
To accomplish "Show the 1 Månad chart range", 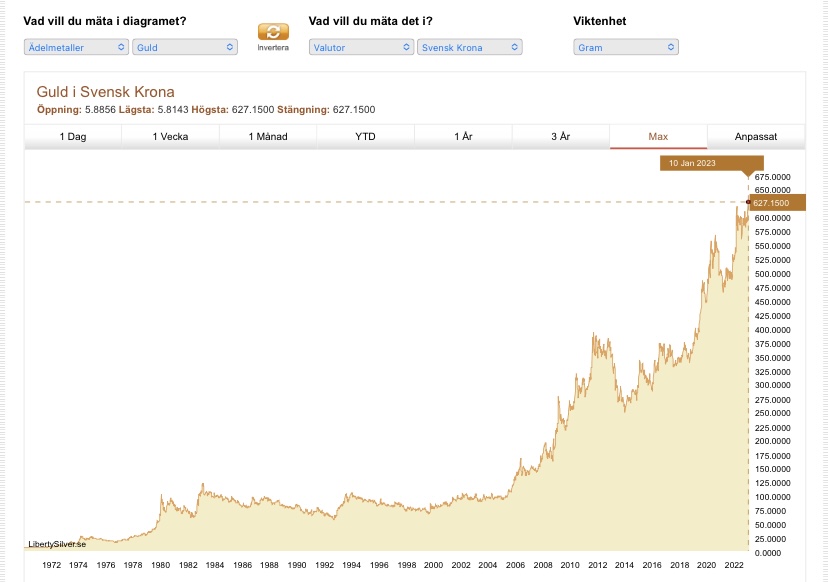I will (x=268, y=136).
